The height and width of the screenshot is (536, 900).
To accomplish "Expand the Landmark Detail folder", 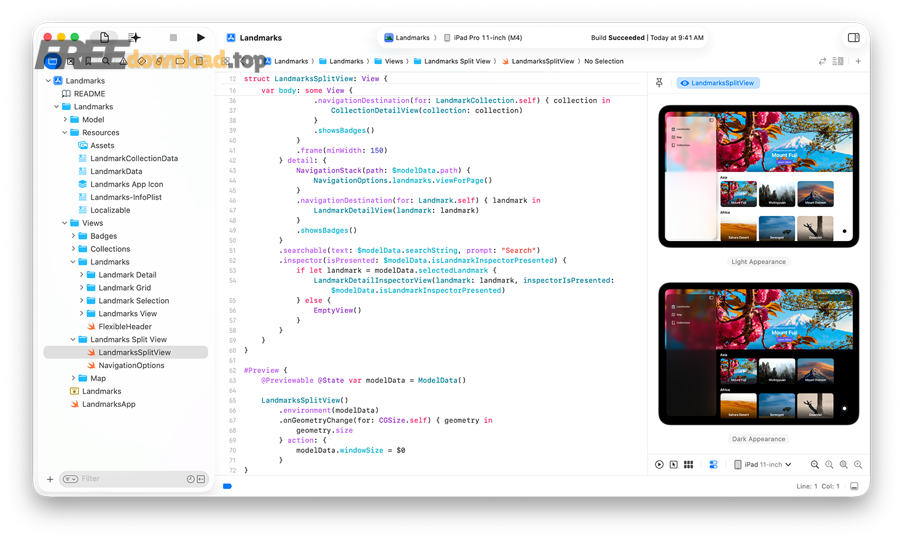I will (x=82, y=275).
